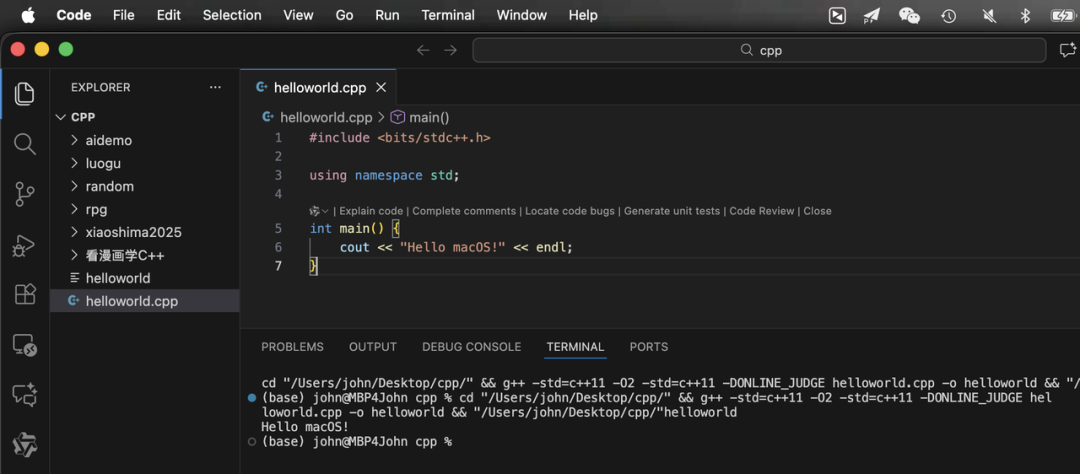
Task: Open the Edit menu
Action: (x=169, y=15)
